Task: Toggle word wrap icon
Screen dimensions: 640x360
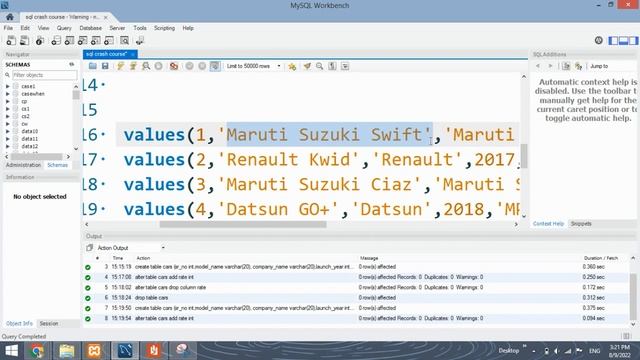Action: tap(345, 66)
